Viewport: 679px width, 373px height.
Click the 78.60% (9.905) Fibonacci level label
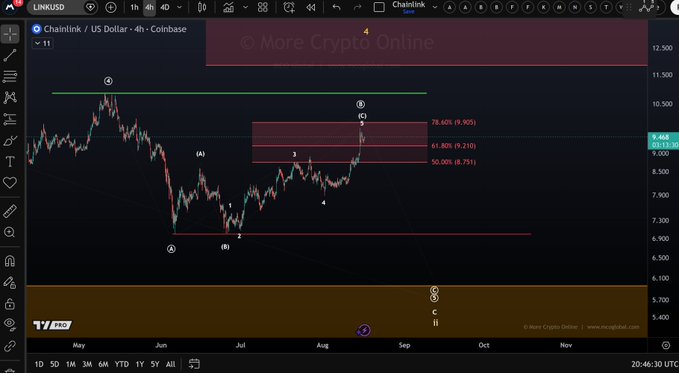click(x=453, y=123)
